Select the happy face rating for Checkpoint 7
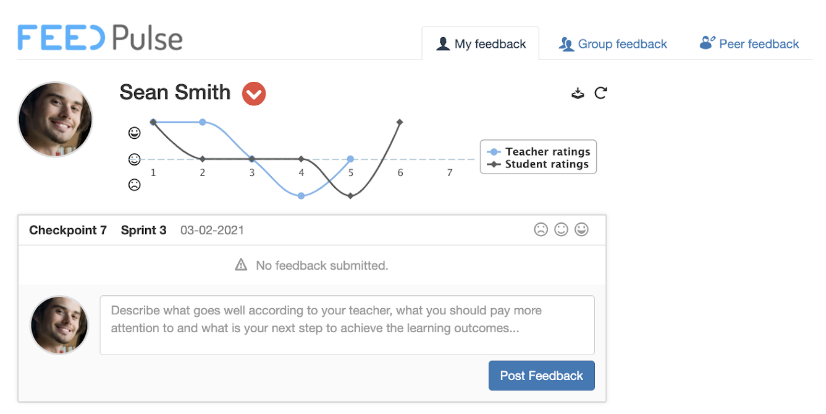This screenshot has width=826, height=414. 582,229
